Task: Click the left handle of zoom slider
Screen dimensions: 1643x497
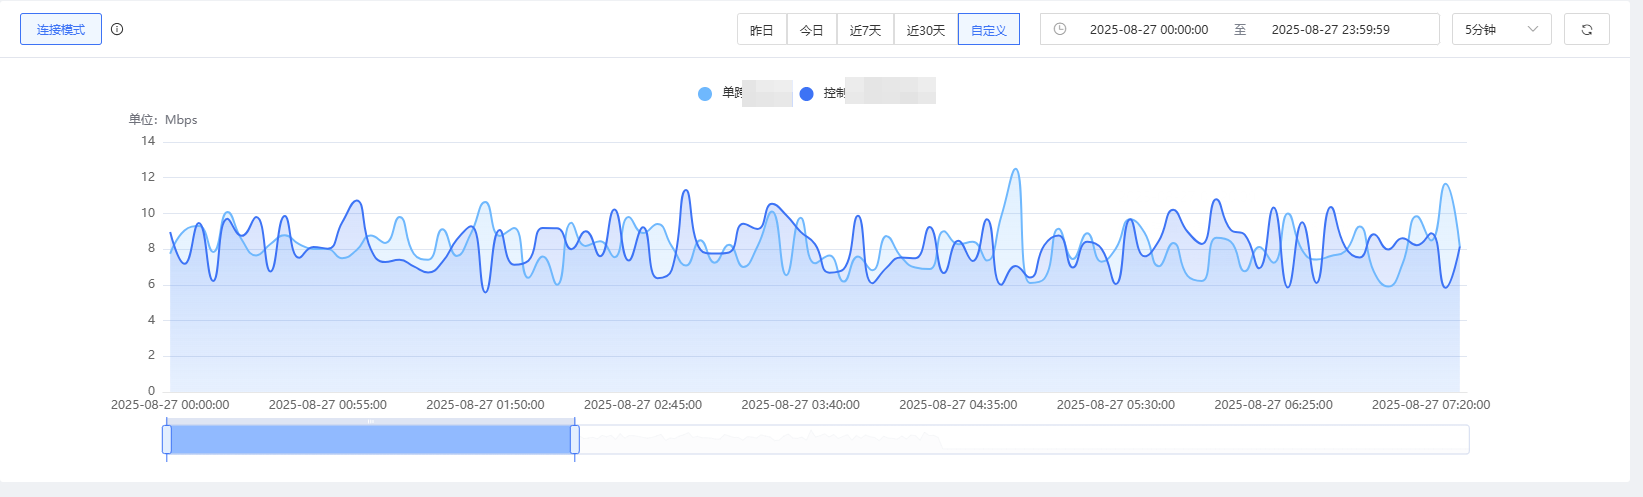Action: (x=167, y=439)
